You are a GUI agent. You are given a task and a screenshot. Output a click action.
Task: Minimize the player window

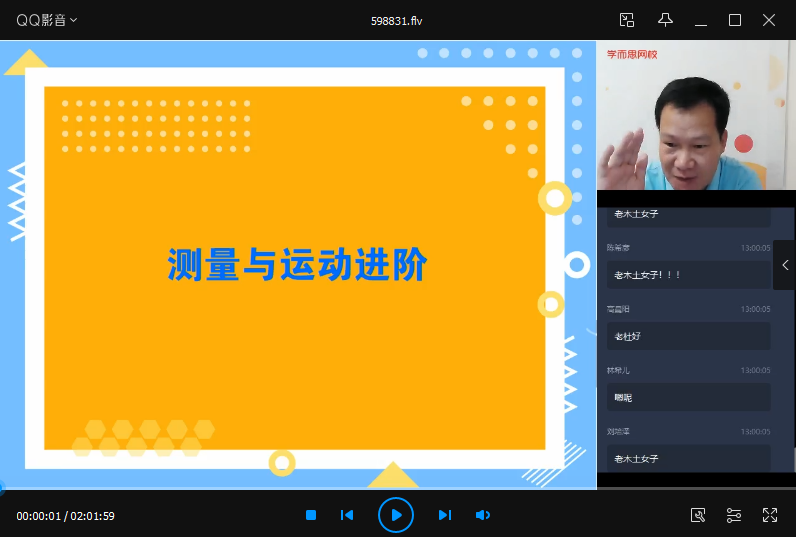click(x=701, y=20)
